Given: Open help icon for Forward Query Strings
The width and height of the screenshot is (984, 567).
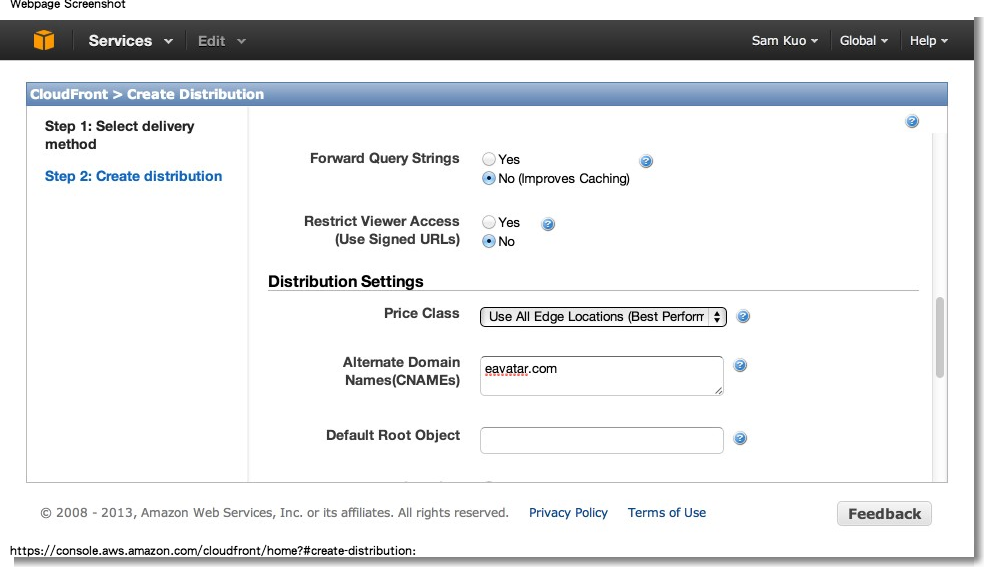Looking at the screenshot, I should [x=646, y=161].
